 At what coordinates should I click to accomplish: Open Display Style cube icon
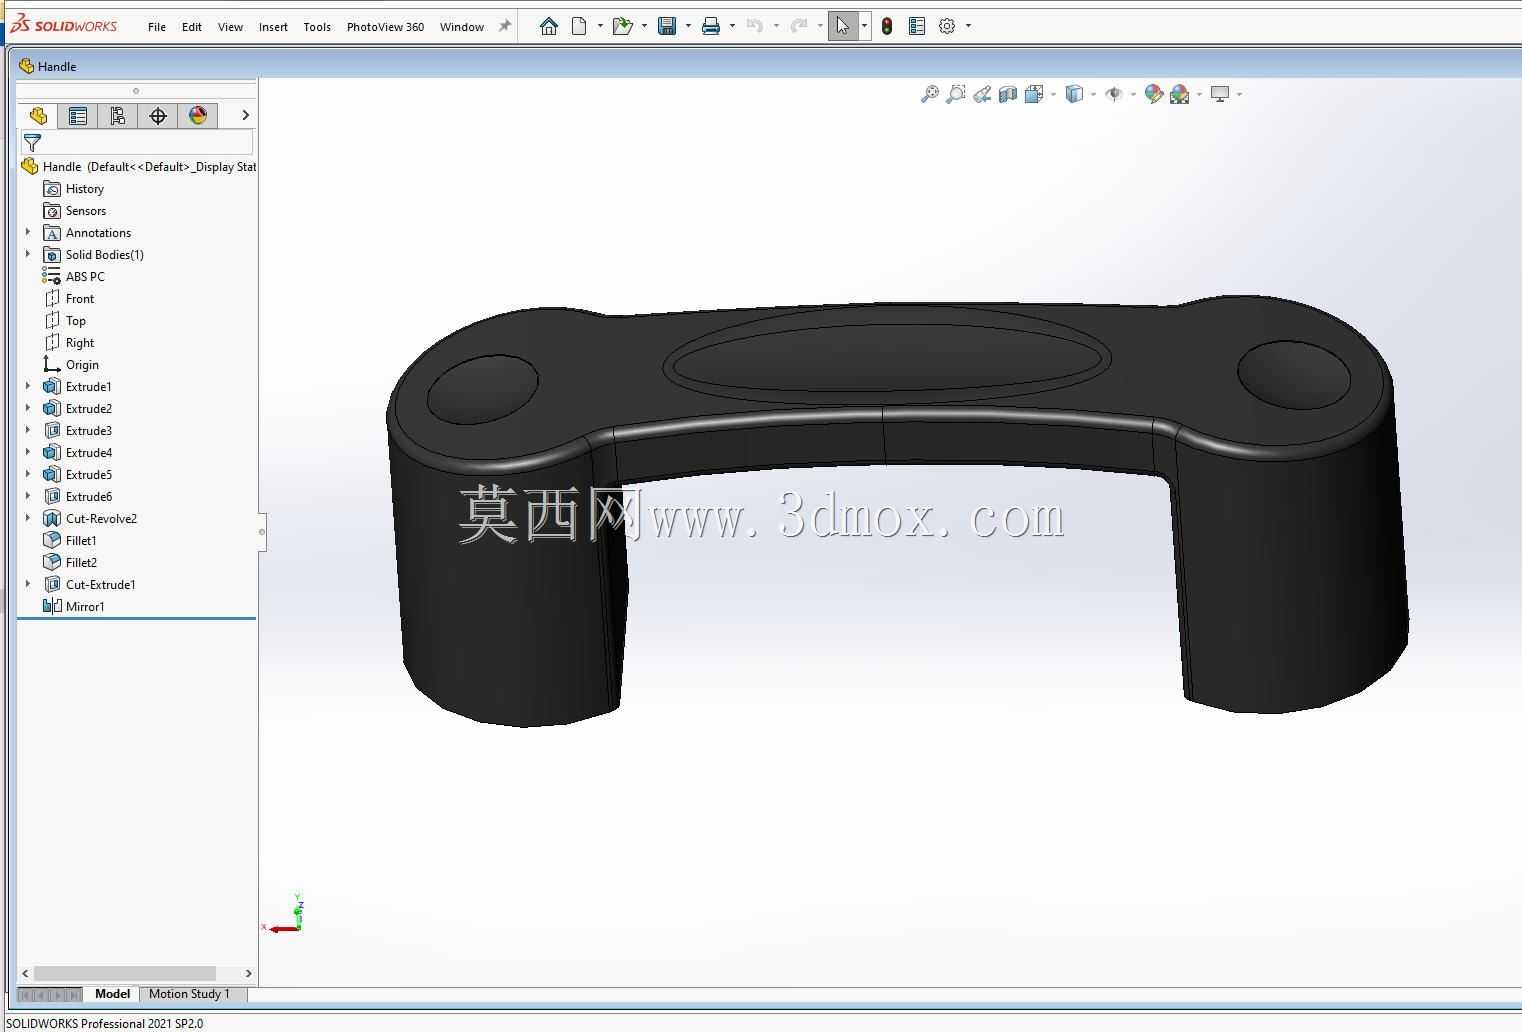(1074, 94)
